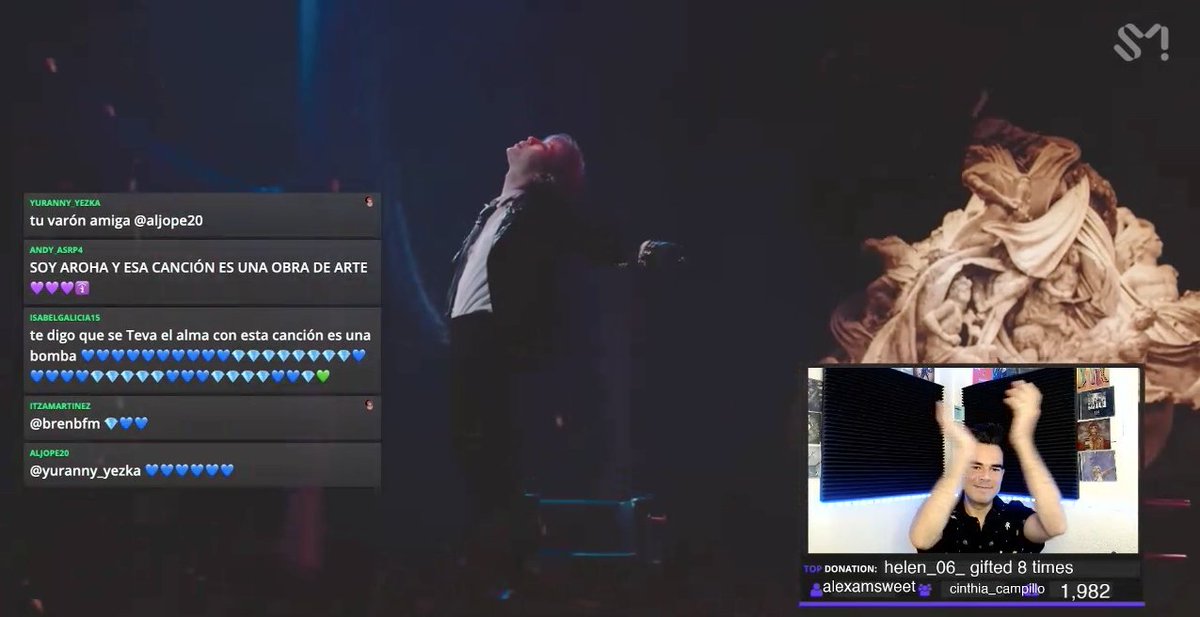Screen dimensions: 1200x617
Task: Click the purple progress bar under the webcam
Action: pos(971,603)
